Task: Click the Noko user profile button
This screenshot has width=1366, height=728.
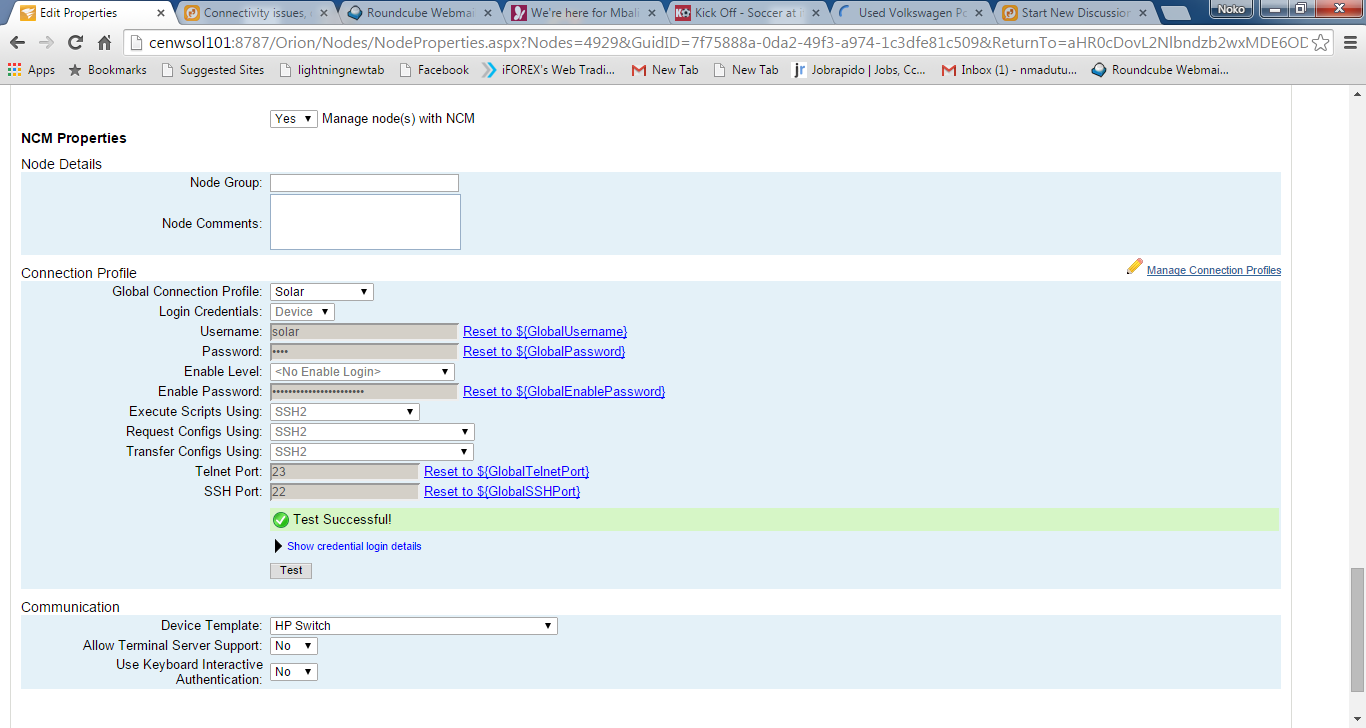Action: 1231,8
